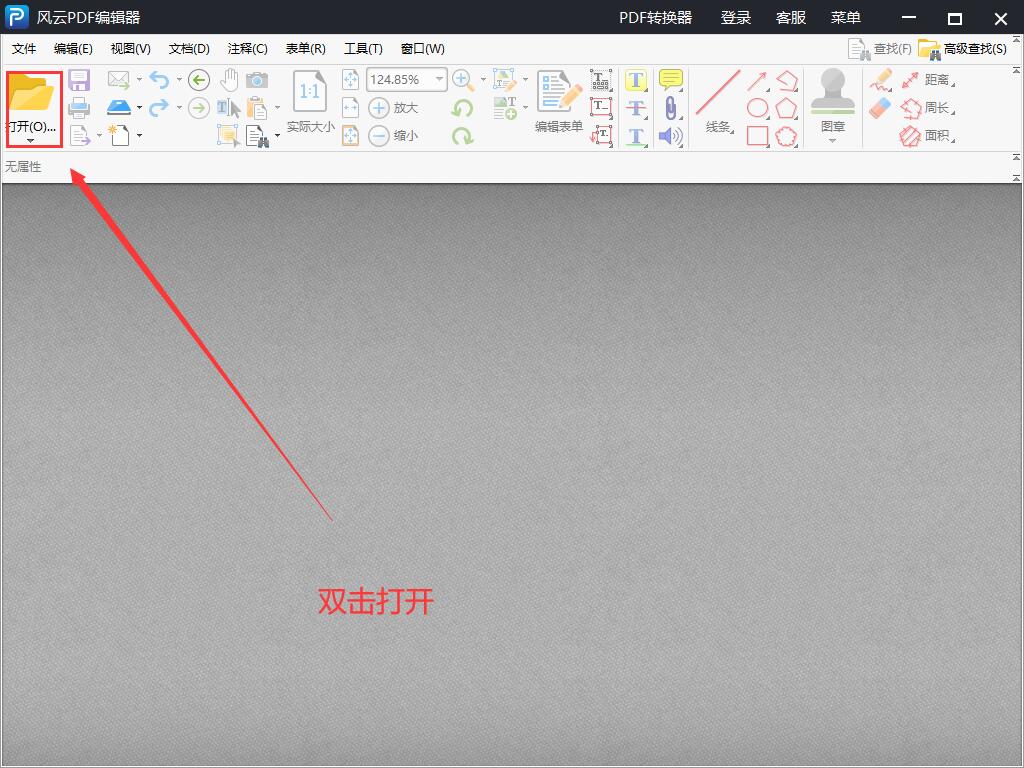This screenshot has width=1024, height=768.
Task: Expand the new document dropdown arrow
Action: (x=139, y=136)
